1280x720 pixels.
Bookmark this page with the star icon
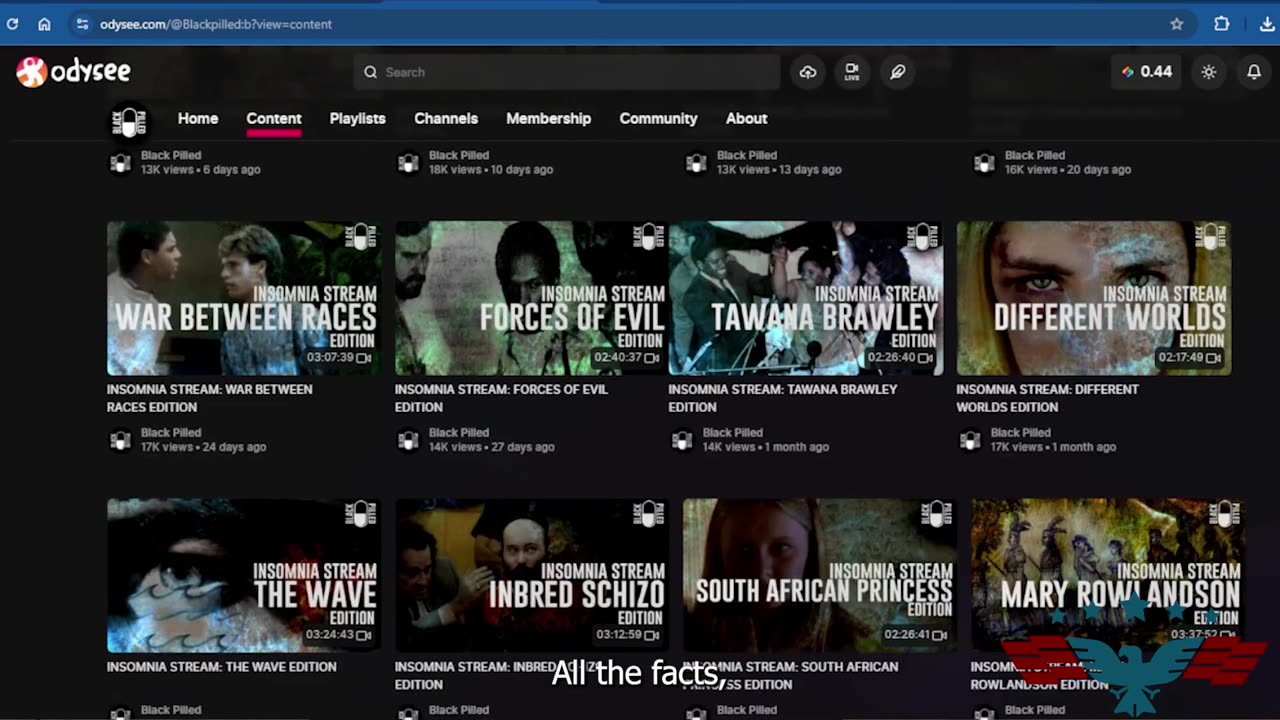pyautogui.click(x=1177, y=24)
